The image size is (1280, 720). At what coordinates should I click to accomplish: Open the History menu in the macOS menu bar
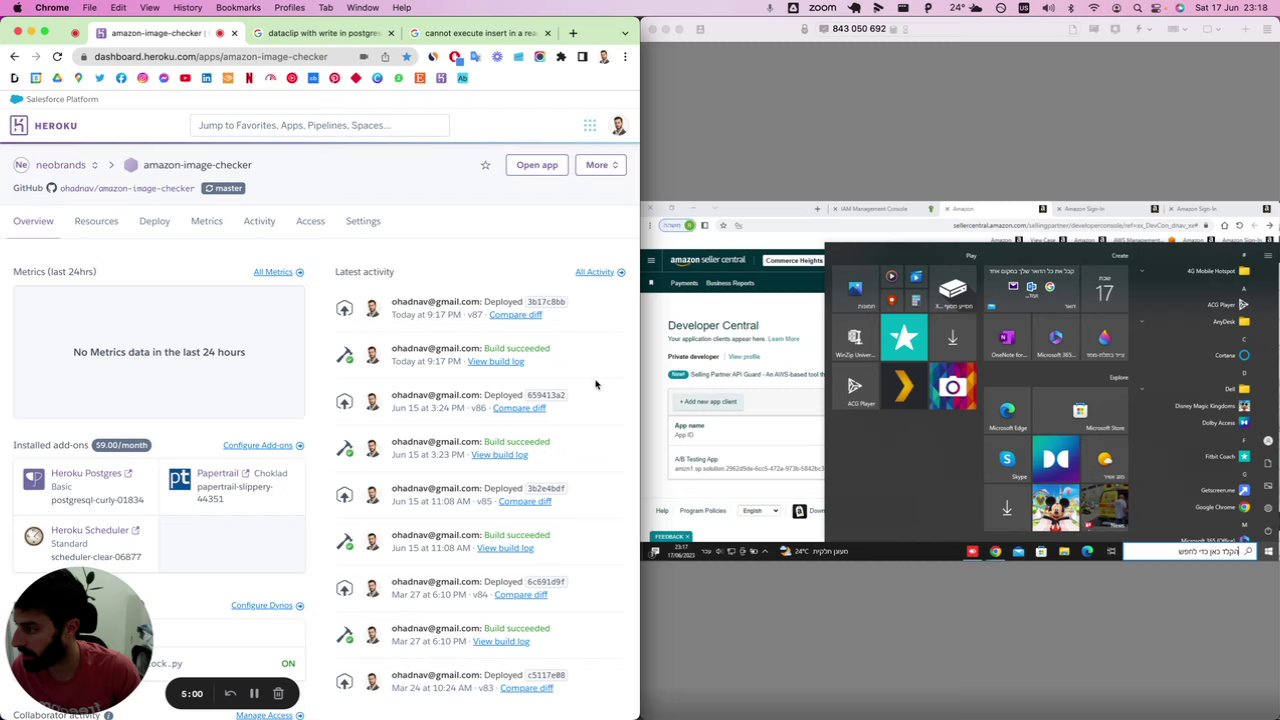coord(187,8)
